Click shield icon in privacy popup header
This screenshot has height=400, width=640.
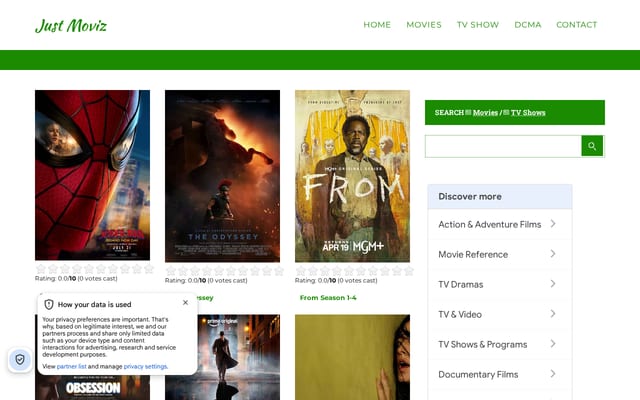tap(49, 304)
